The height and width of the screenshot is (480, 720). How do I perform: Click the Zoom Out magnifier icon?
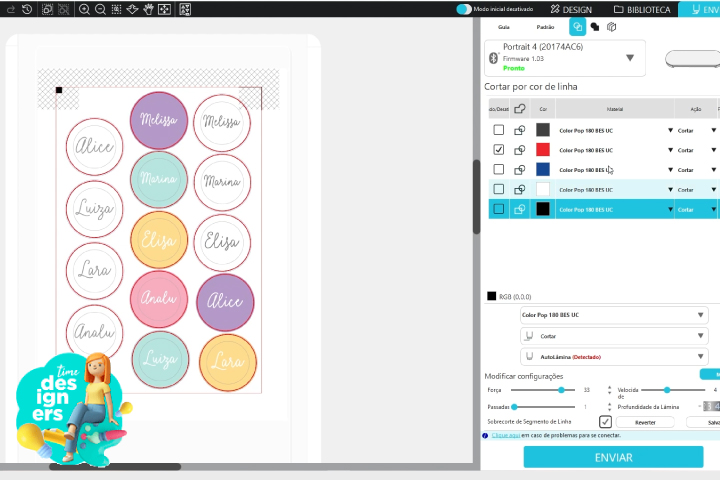click(101, 9)
